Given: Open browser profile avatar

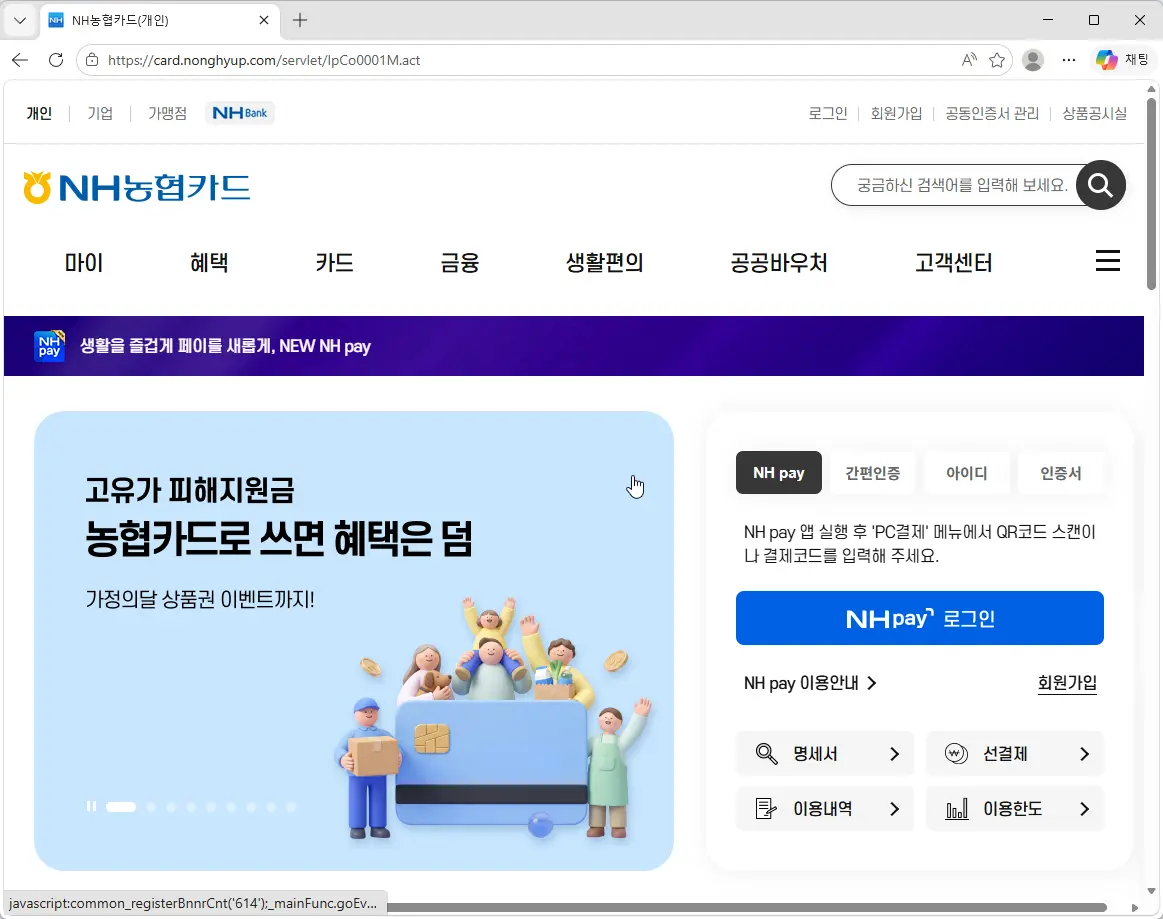Looking at the screenshot, I should (x=1032, y=60).
